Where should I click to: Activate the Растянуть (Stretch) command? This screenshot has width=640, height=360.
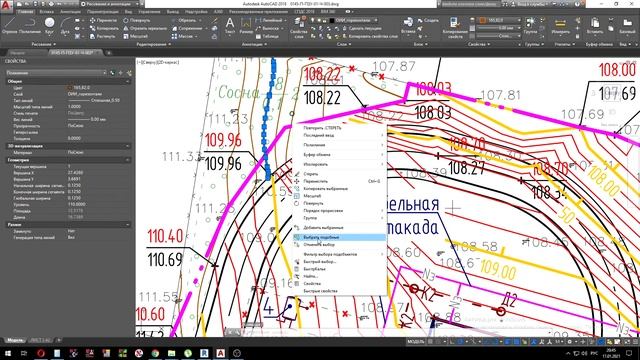tap(103, 36)
